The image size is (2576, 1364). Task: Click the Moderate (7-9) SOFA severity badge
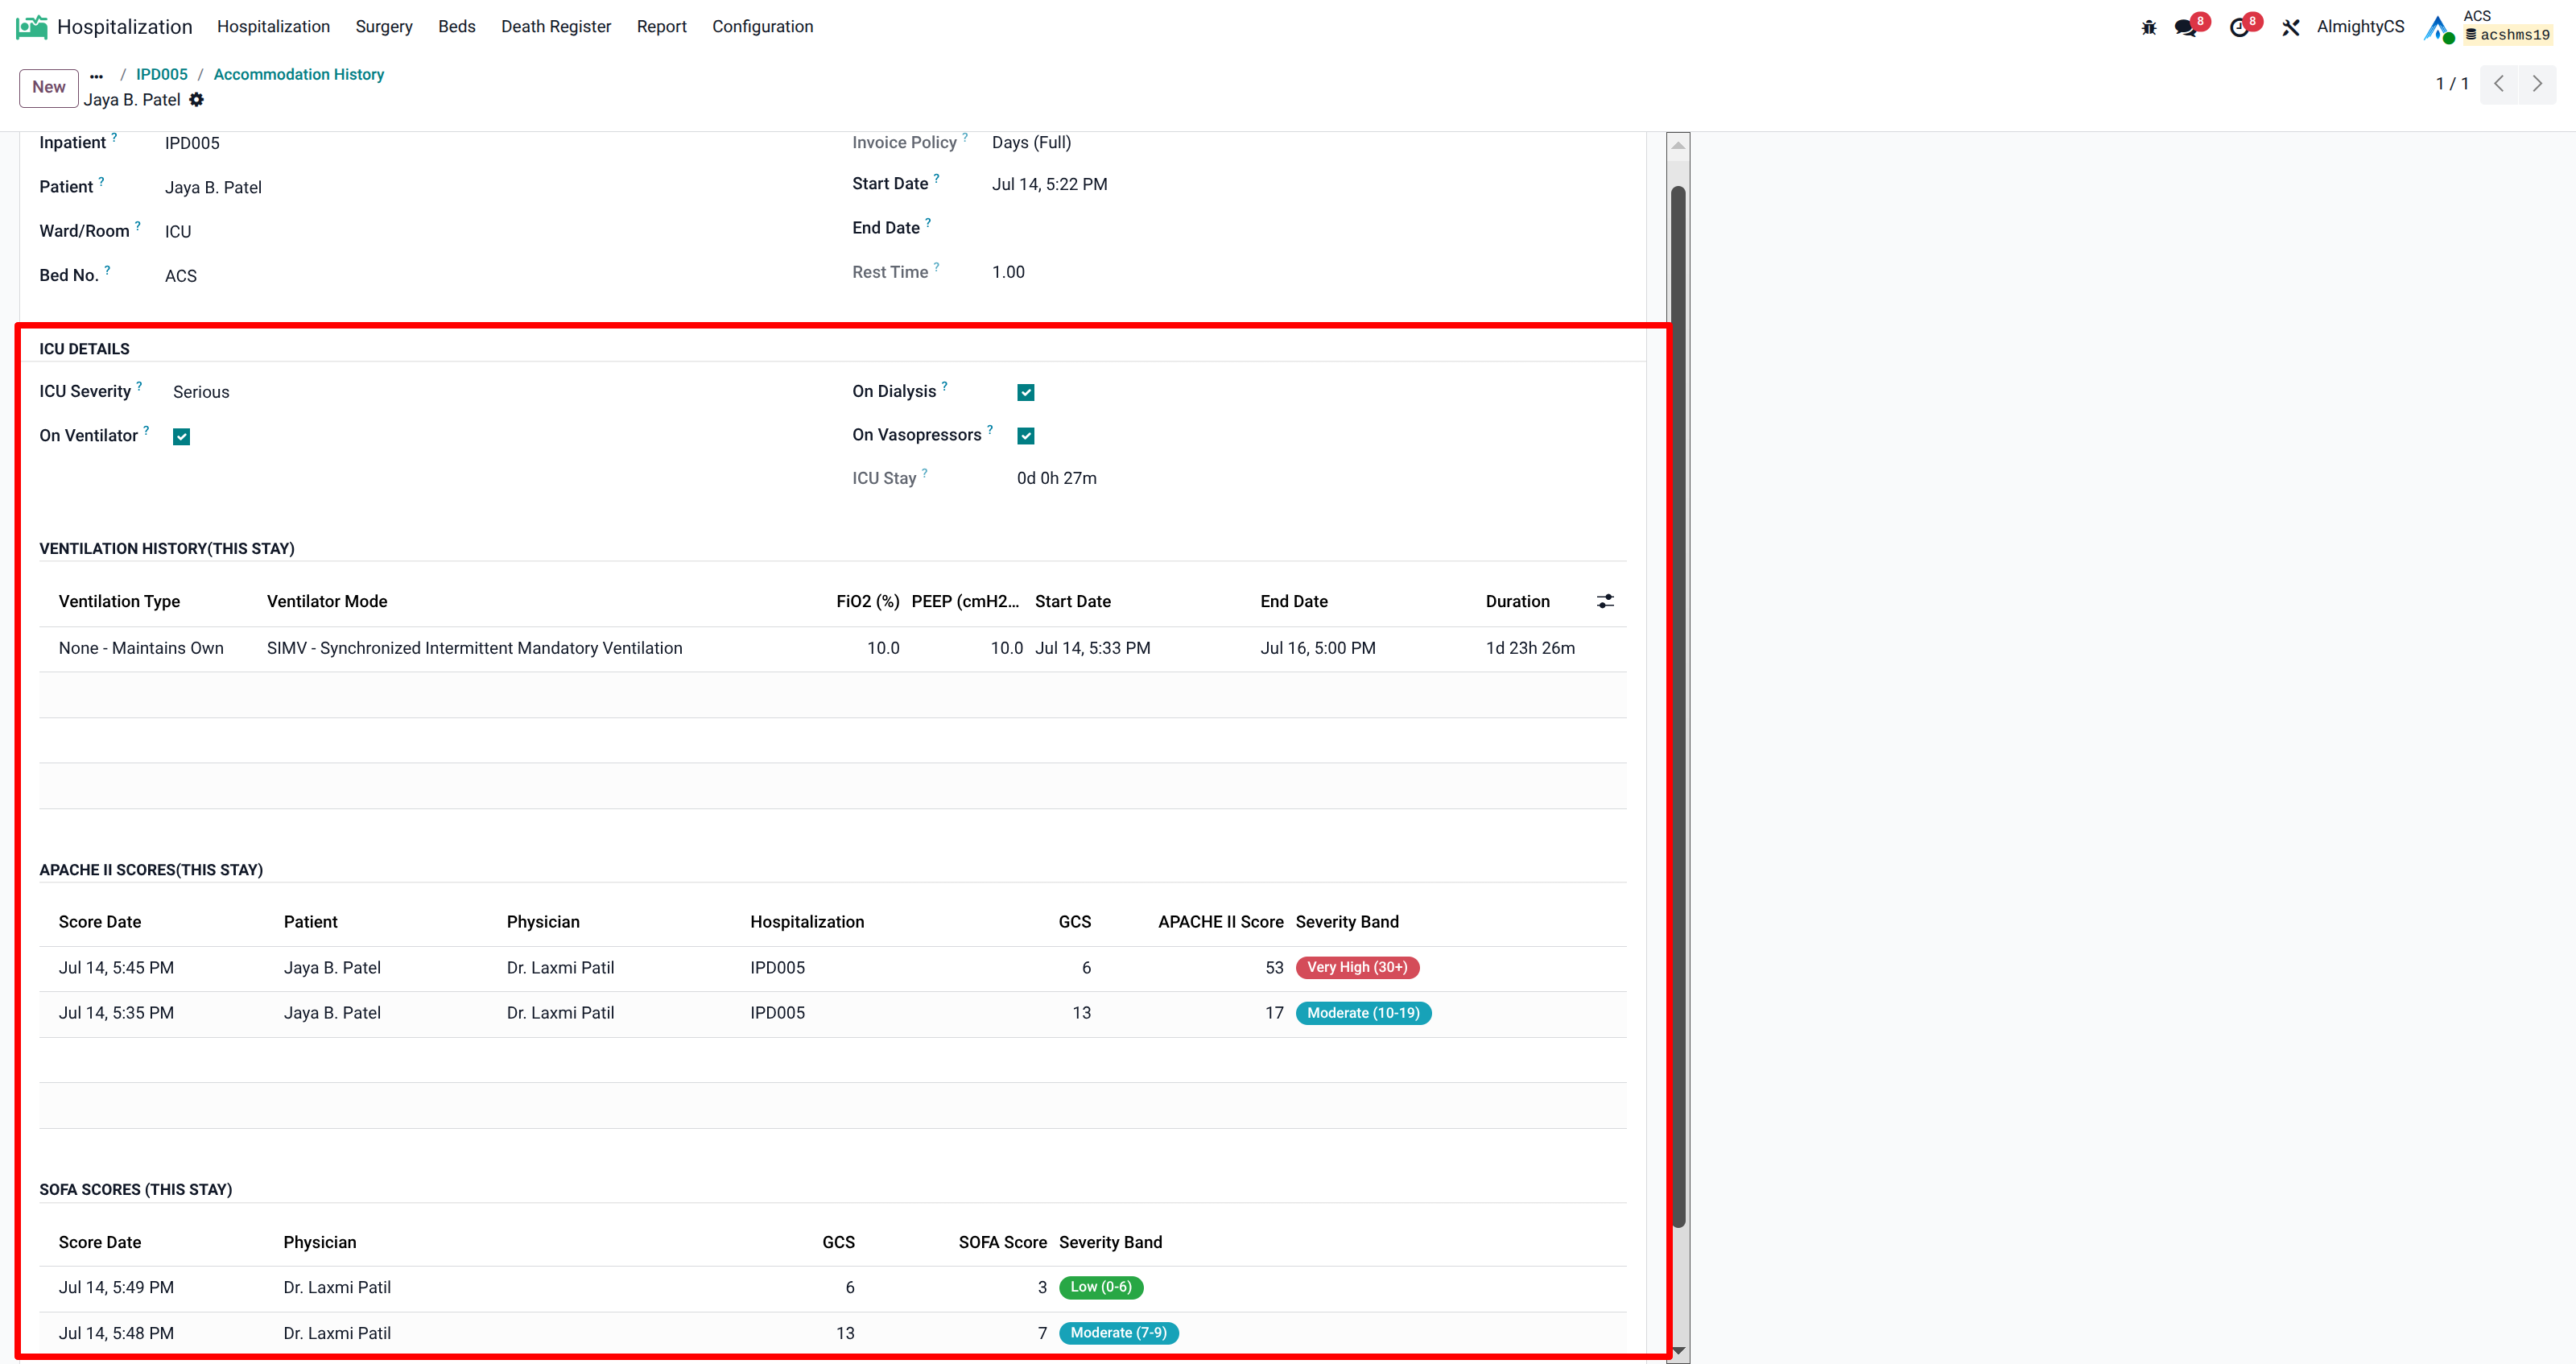[1118, 1333]
